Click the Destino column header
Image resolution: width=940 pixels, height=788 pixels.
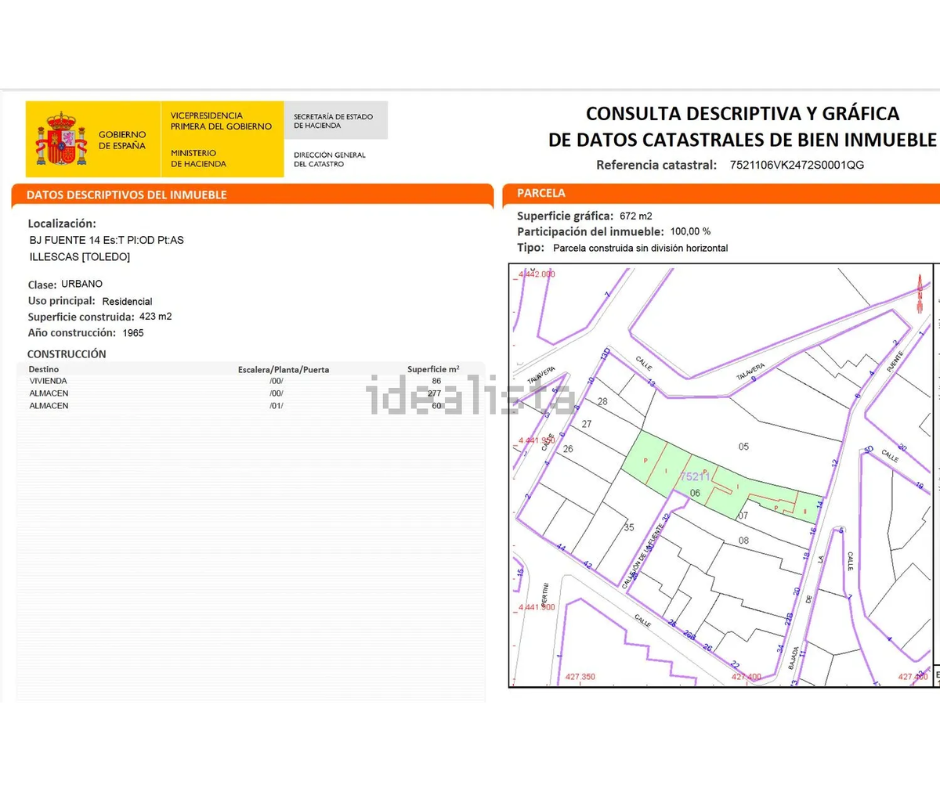[x=44, y=369]
